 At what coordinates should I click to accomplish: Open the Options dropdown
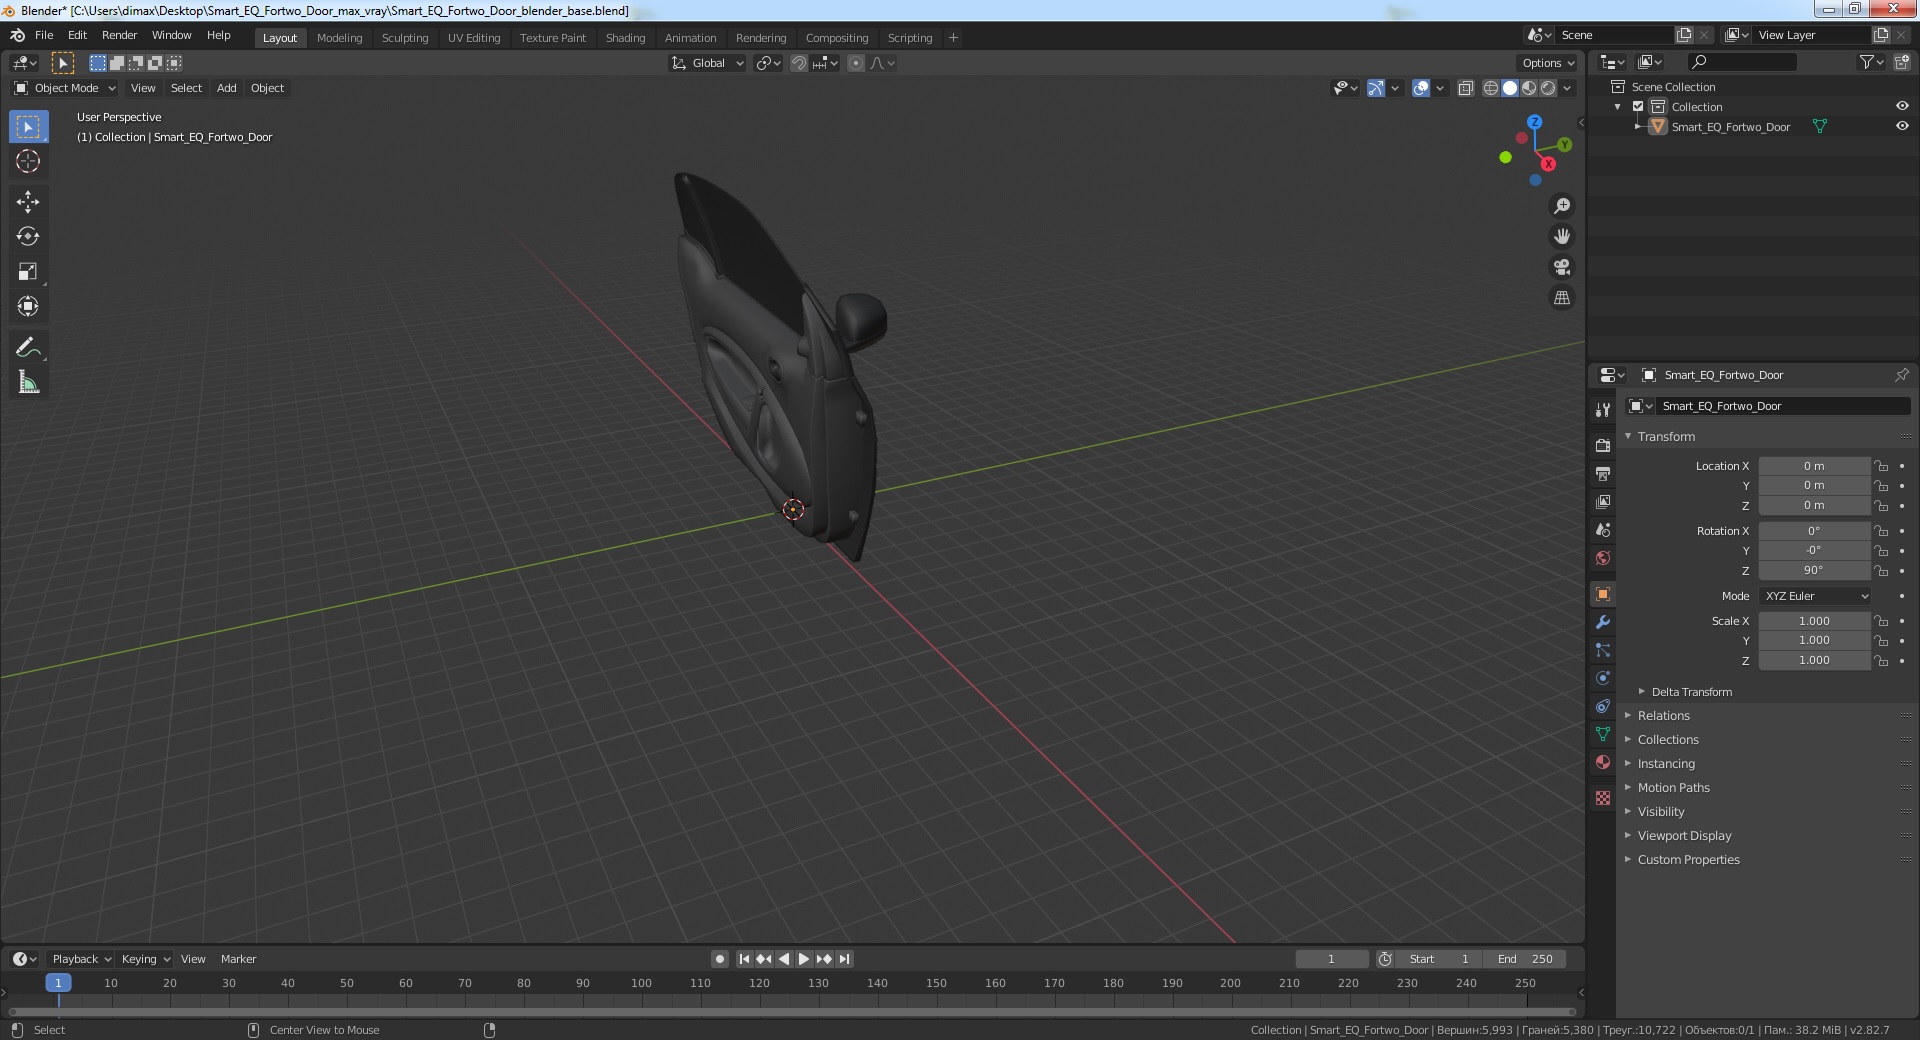[1548, 63]
